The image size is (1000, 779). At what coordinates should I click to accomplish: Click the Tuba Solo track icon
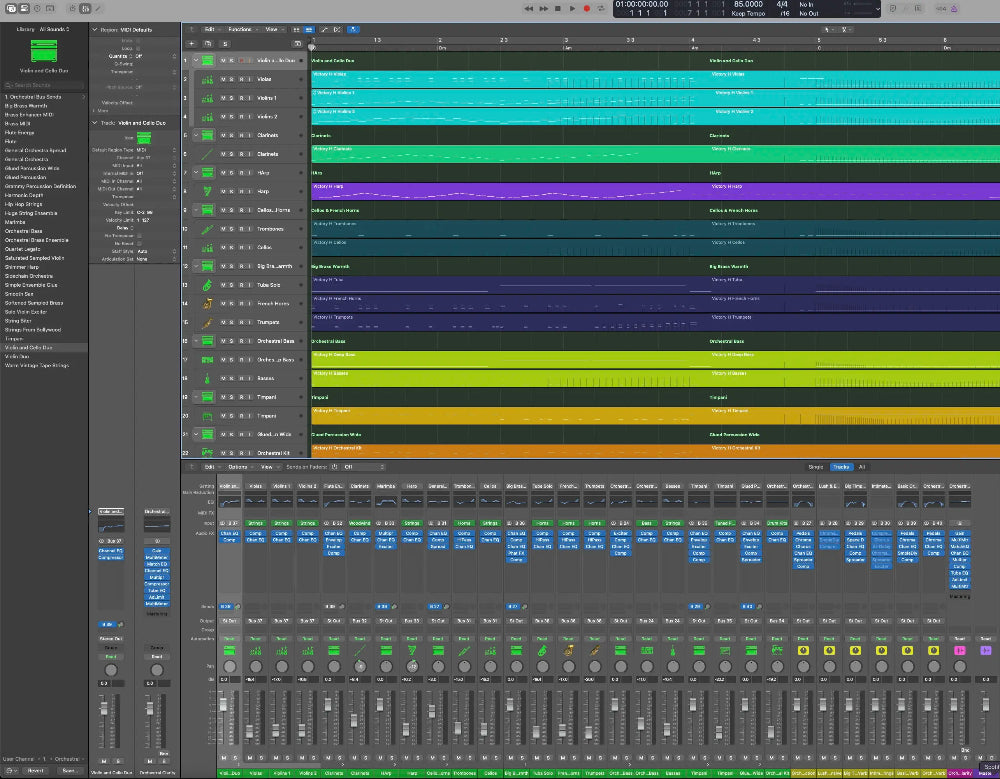(x=207, y=285)
